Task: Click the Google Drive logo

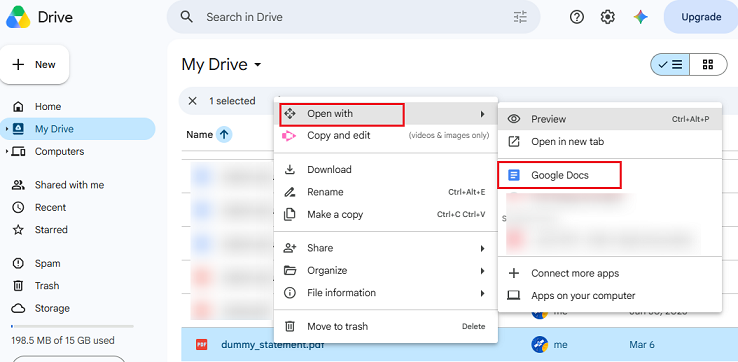Action: click(18, 17)
